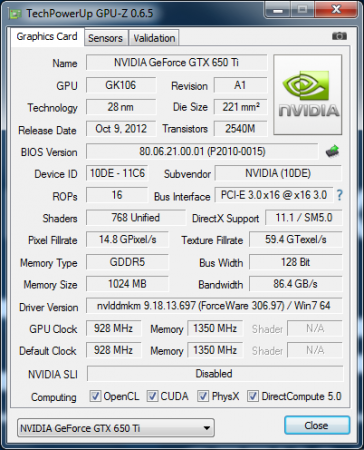Click the Bandwidth field 86.4 GB/s
Viewport: 364px width, 450px height.
[x=296, y=284]
